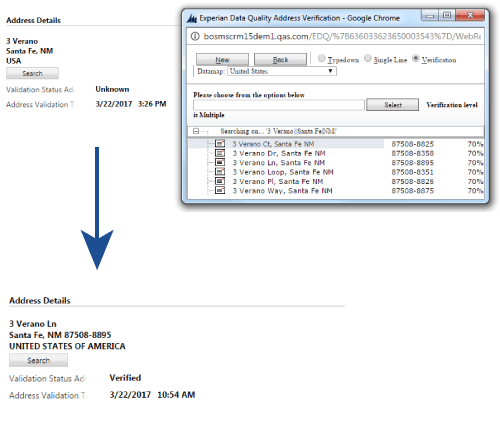Viewport: 500px width, 426px height.
Task: Choose 3 Verano Ln, Santa Fe NM result
Action: click(x=279, y=163)
